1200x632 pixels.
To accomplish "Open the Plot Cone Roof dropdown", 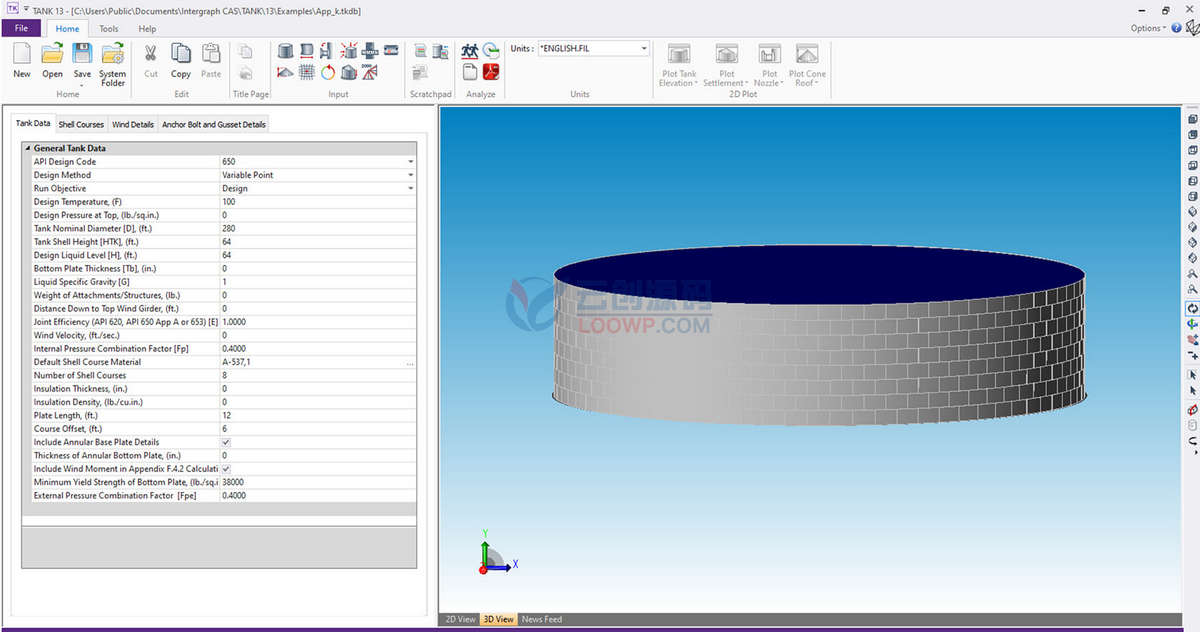I will [807, 66].
